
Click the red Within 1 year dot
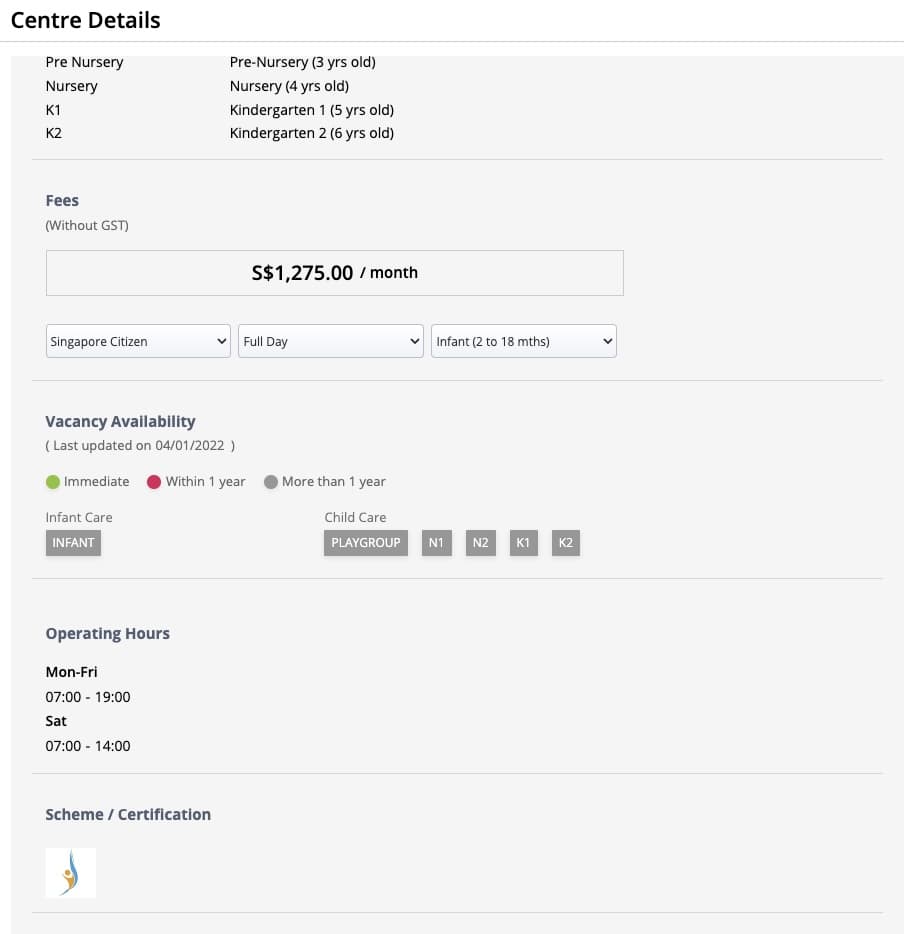pyautogui.click(x=154, y=482)
